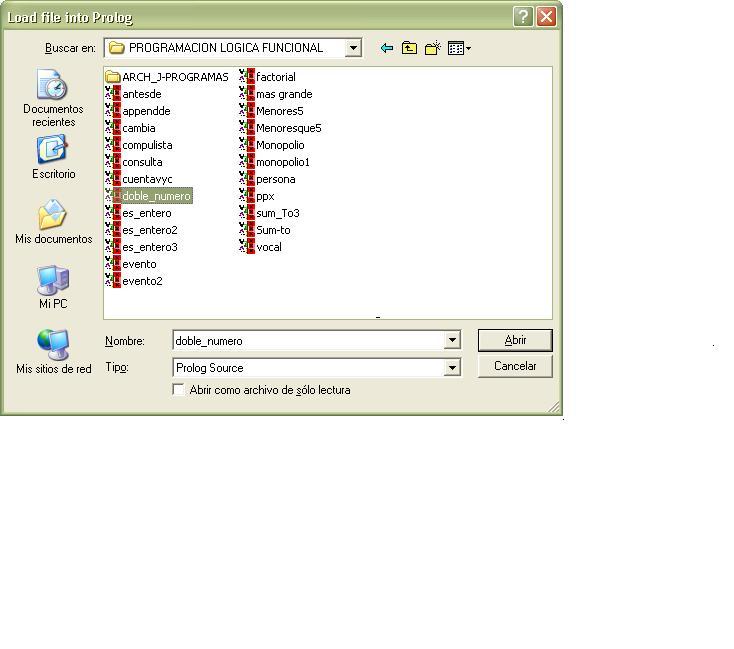The image size is (734, 649).
Task: Open Documentos recientes in places bar
Action: pyautogui.click(x=53, y=98)
